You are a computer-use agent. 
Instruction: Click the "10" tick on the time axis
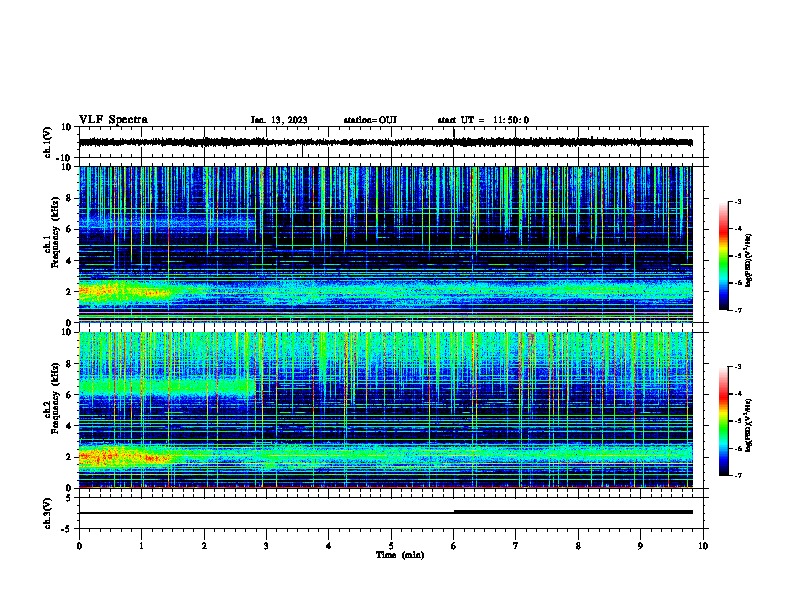coord(703,546)
